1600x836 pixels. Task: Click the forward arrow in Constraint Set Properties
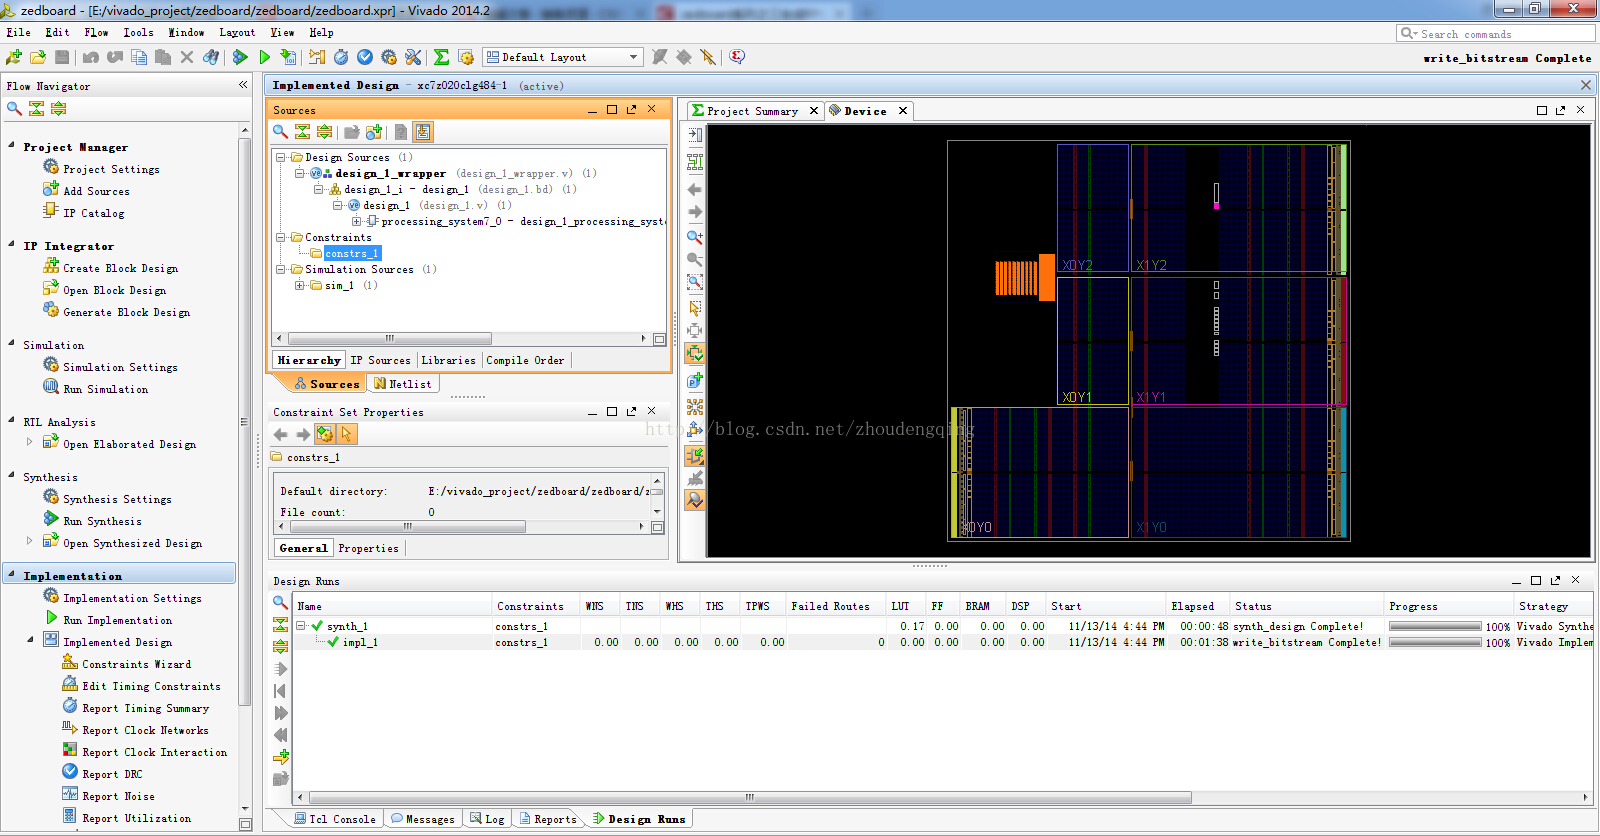[x=303, y=434]
